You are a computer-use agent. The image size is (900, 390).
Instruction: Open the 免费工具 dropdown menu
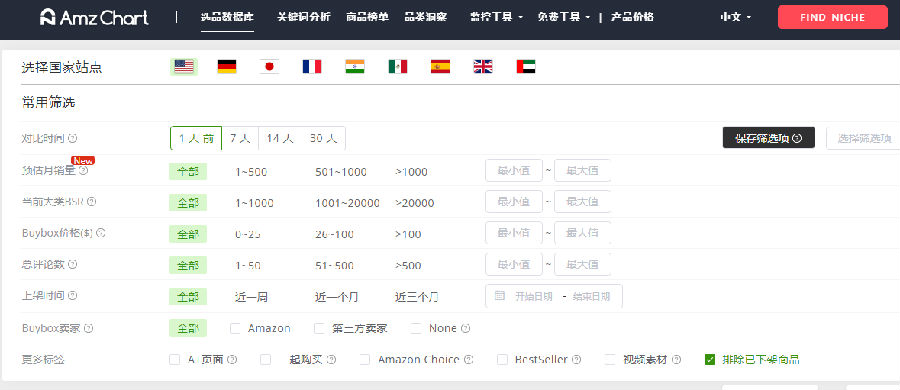click(x=564, y=17)
